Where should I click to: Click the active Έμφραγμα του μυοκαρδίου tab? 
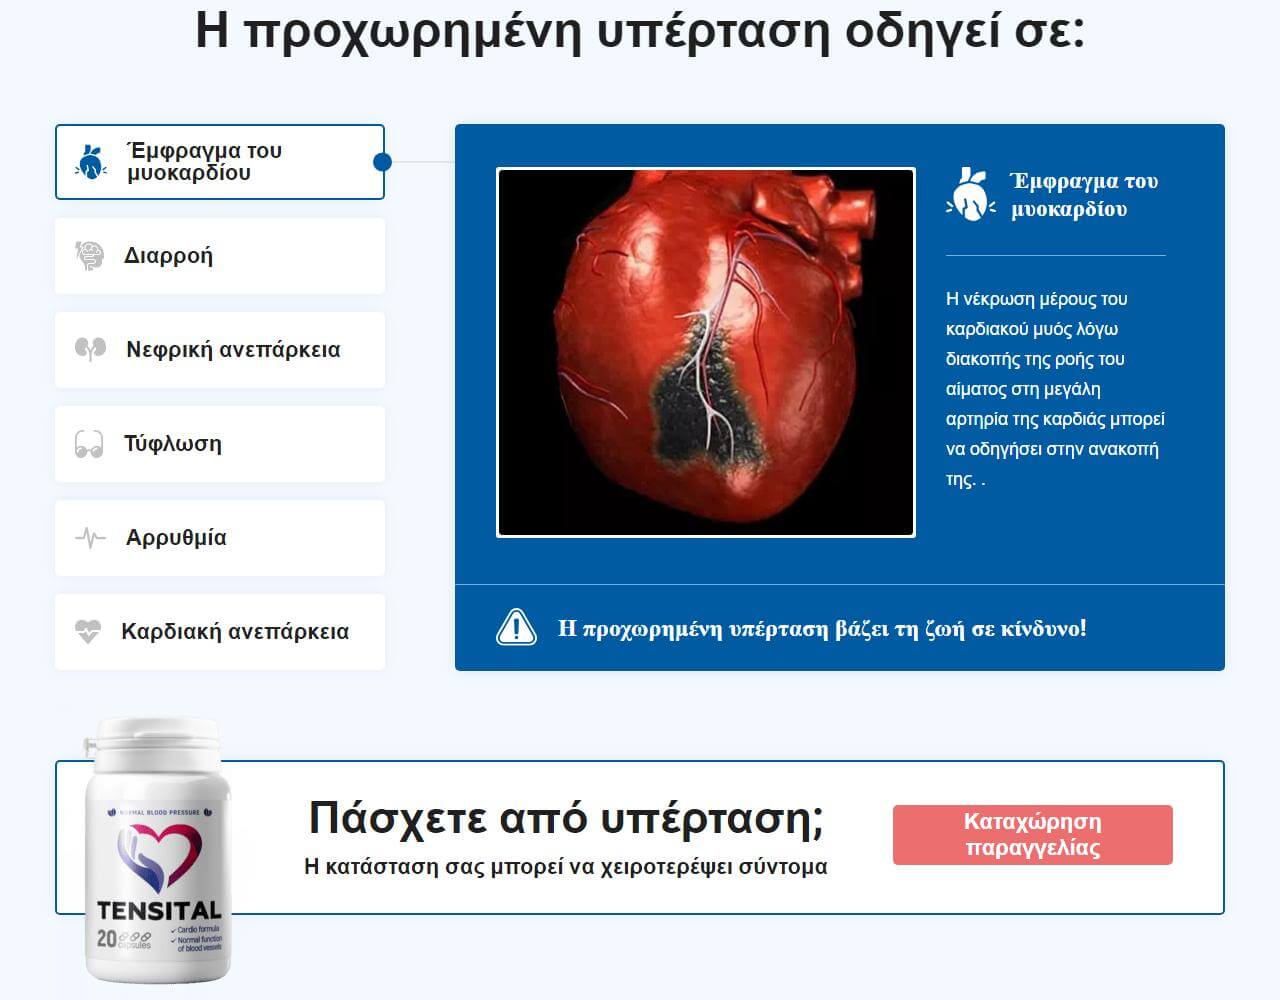220,161
